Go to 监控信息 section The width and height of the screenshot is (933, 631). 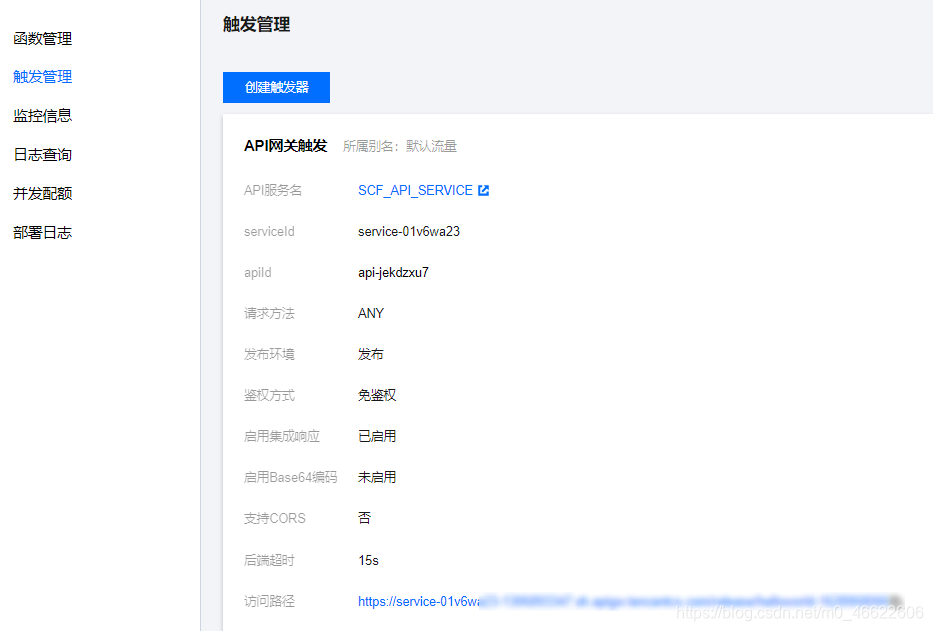pos(42,115)
